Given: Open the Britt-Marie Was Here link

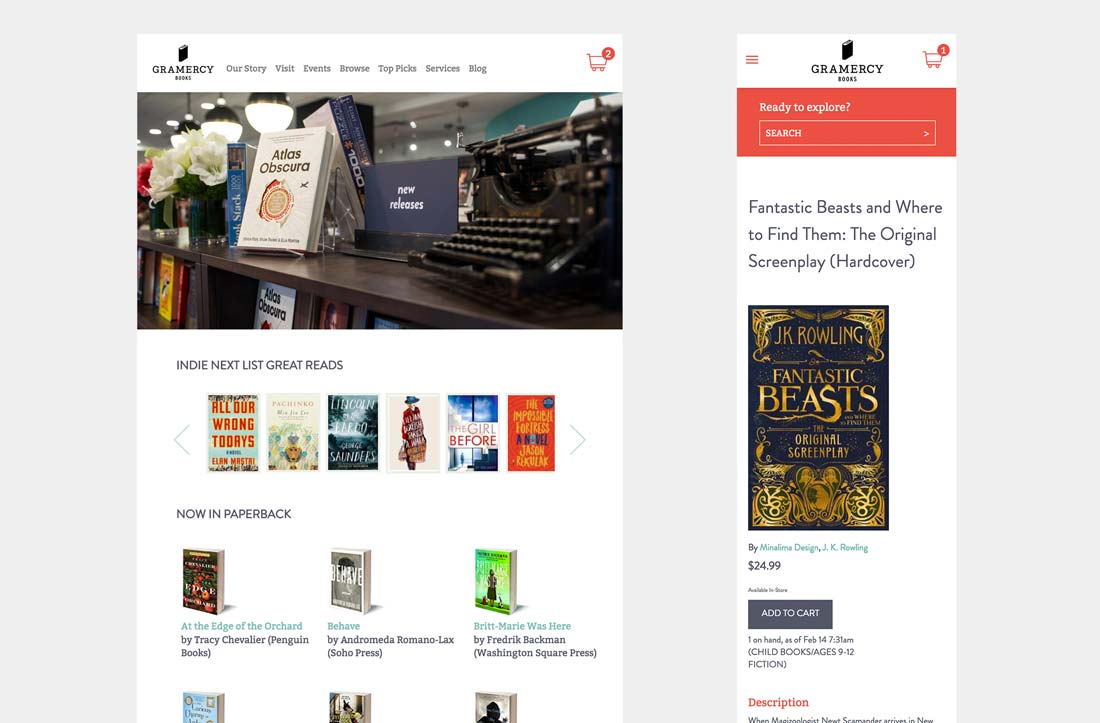Looking at the screenshot, I should [522, 626].
